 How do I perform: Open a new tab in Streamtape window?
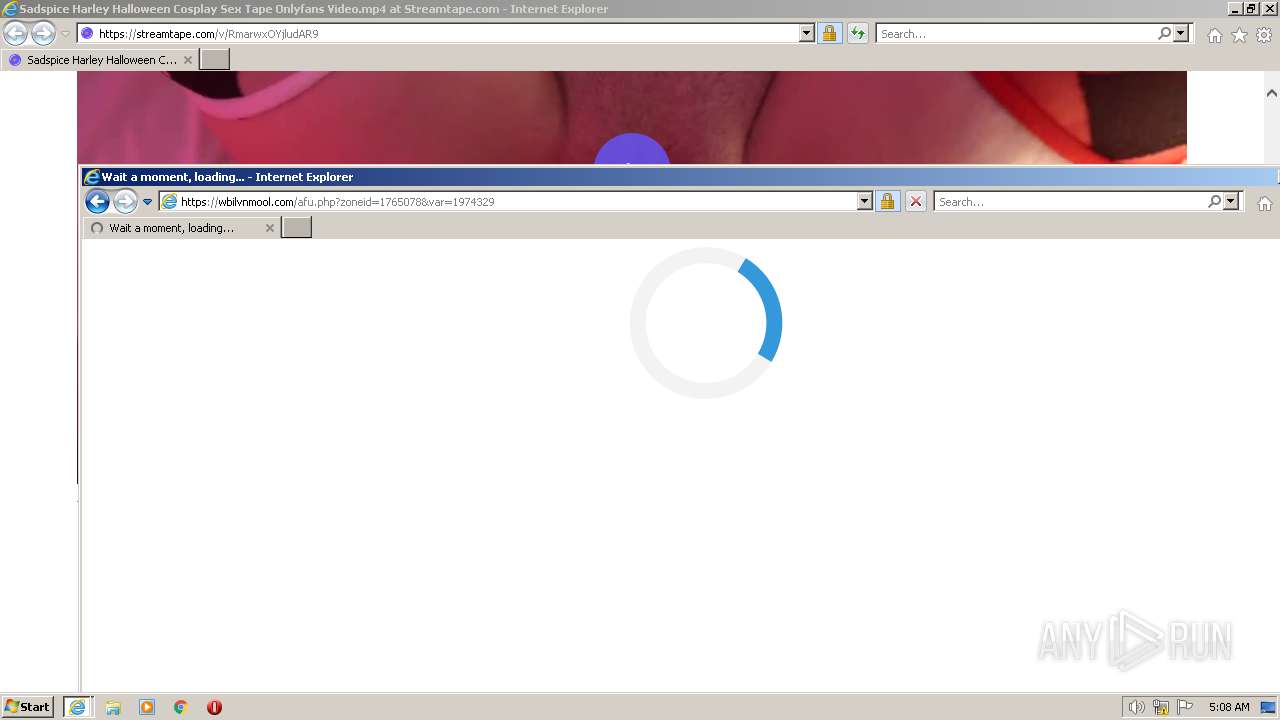(215, 60)
